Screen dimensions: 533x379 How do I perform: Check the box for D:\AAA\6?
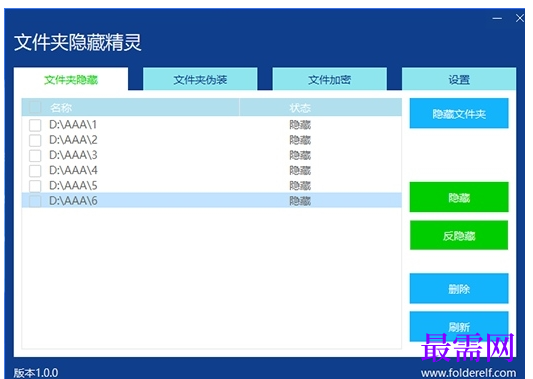coord(35,201)
